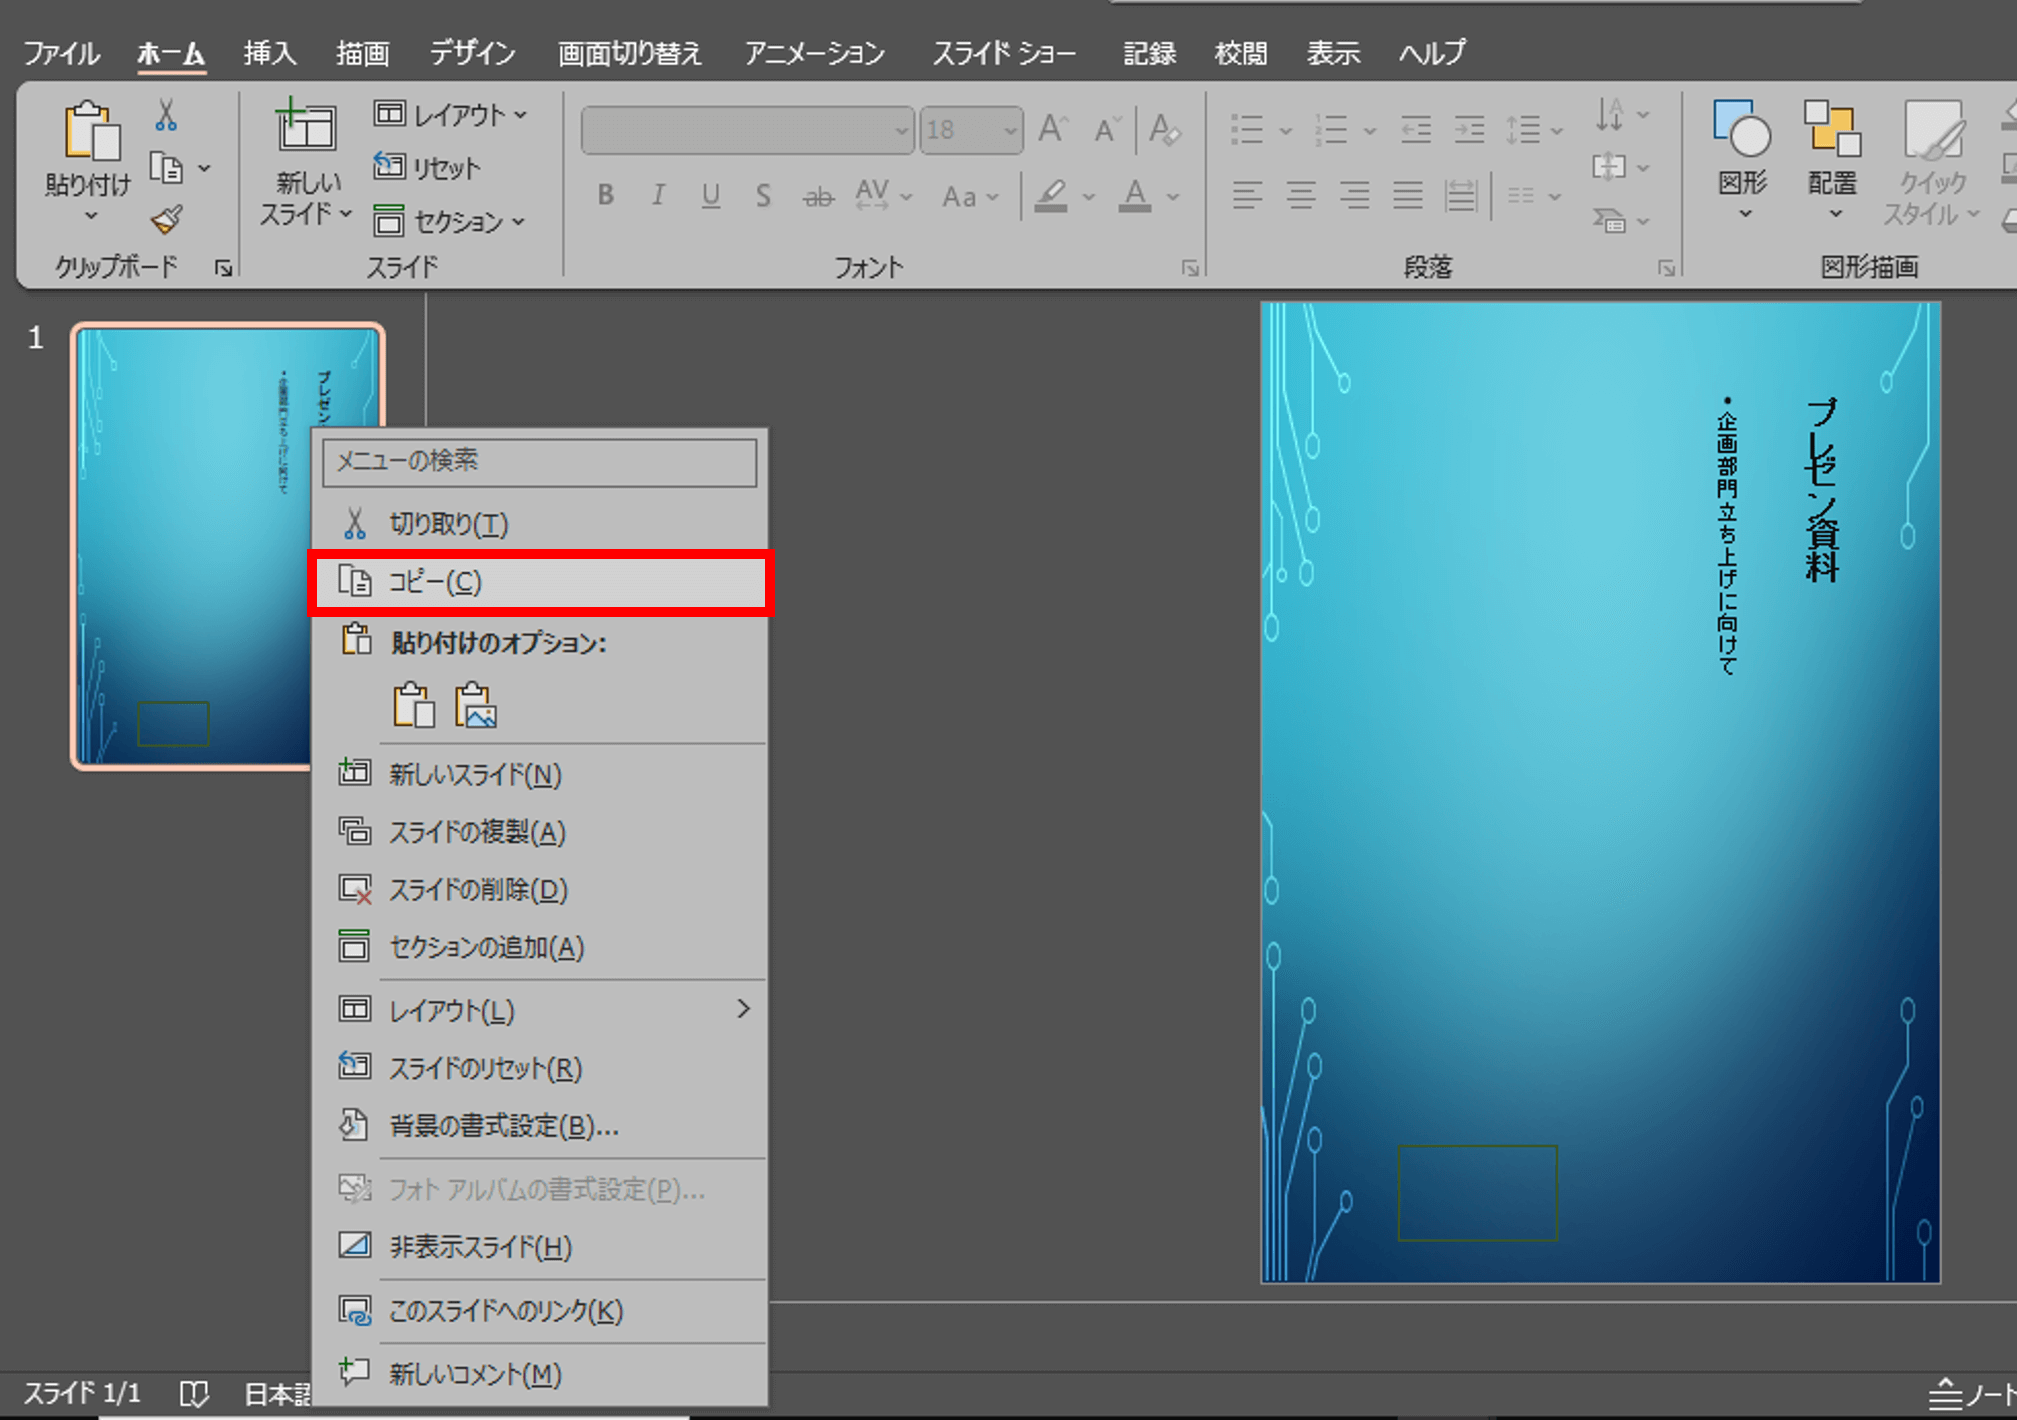This screenshot has width=2017, height=1420.
Task: Choose 非表示スライド(H) from context menu
Action: point(541,1247)
